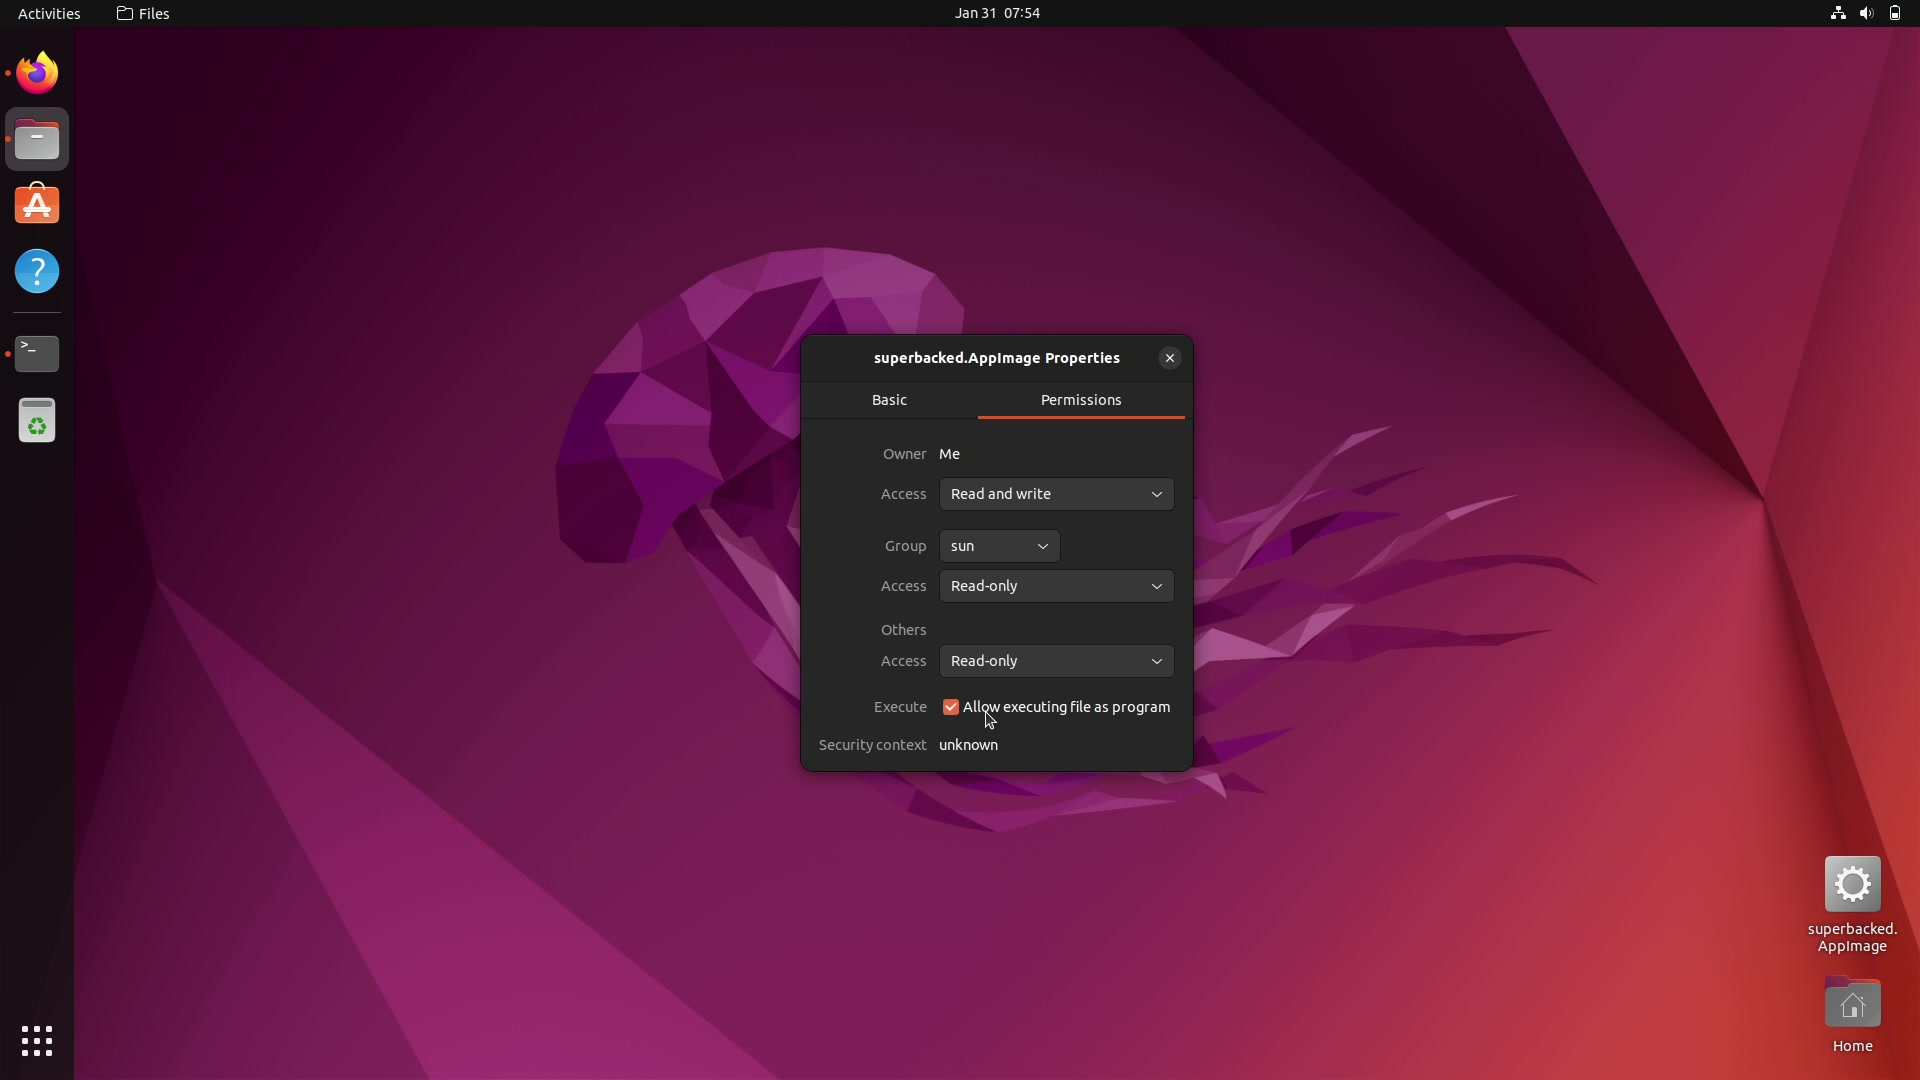Select the App Center icon in dock
The height and width of the screenshot is (1080, 1920).
37,206
